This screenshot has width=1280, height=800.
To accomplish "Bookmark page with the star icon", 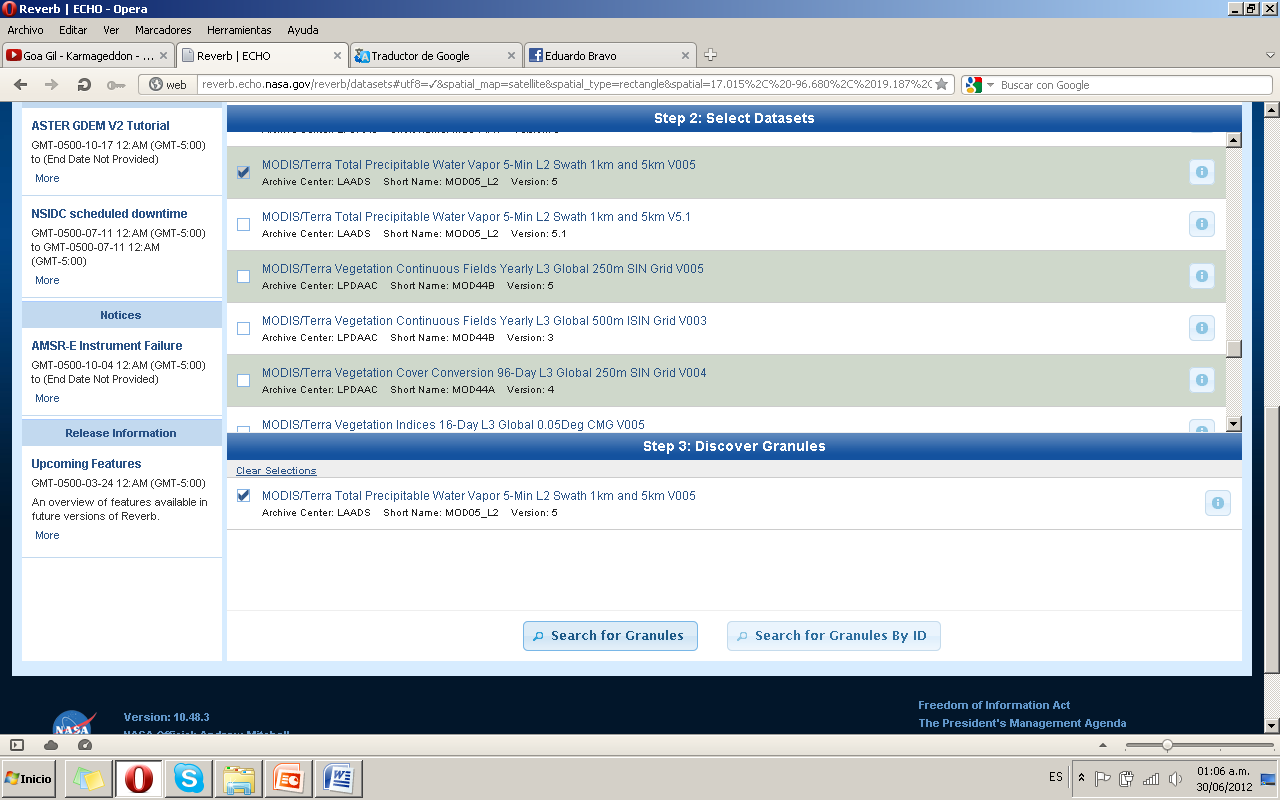I will click(x=941, y=85).
